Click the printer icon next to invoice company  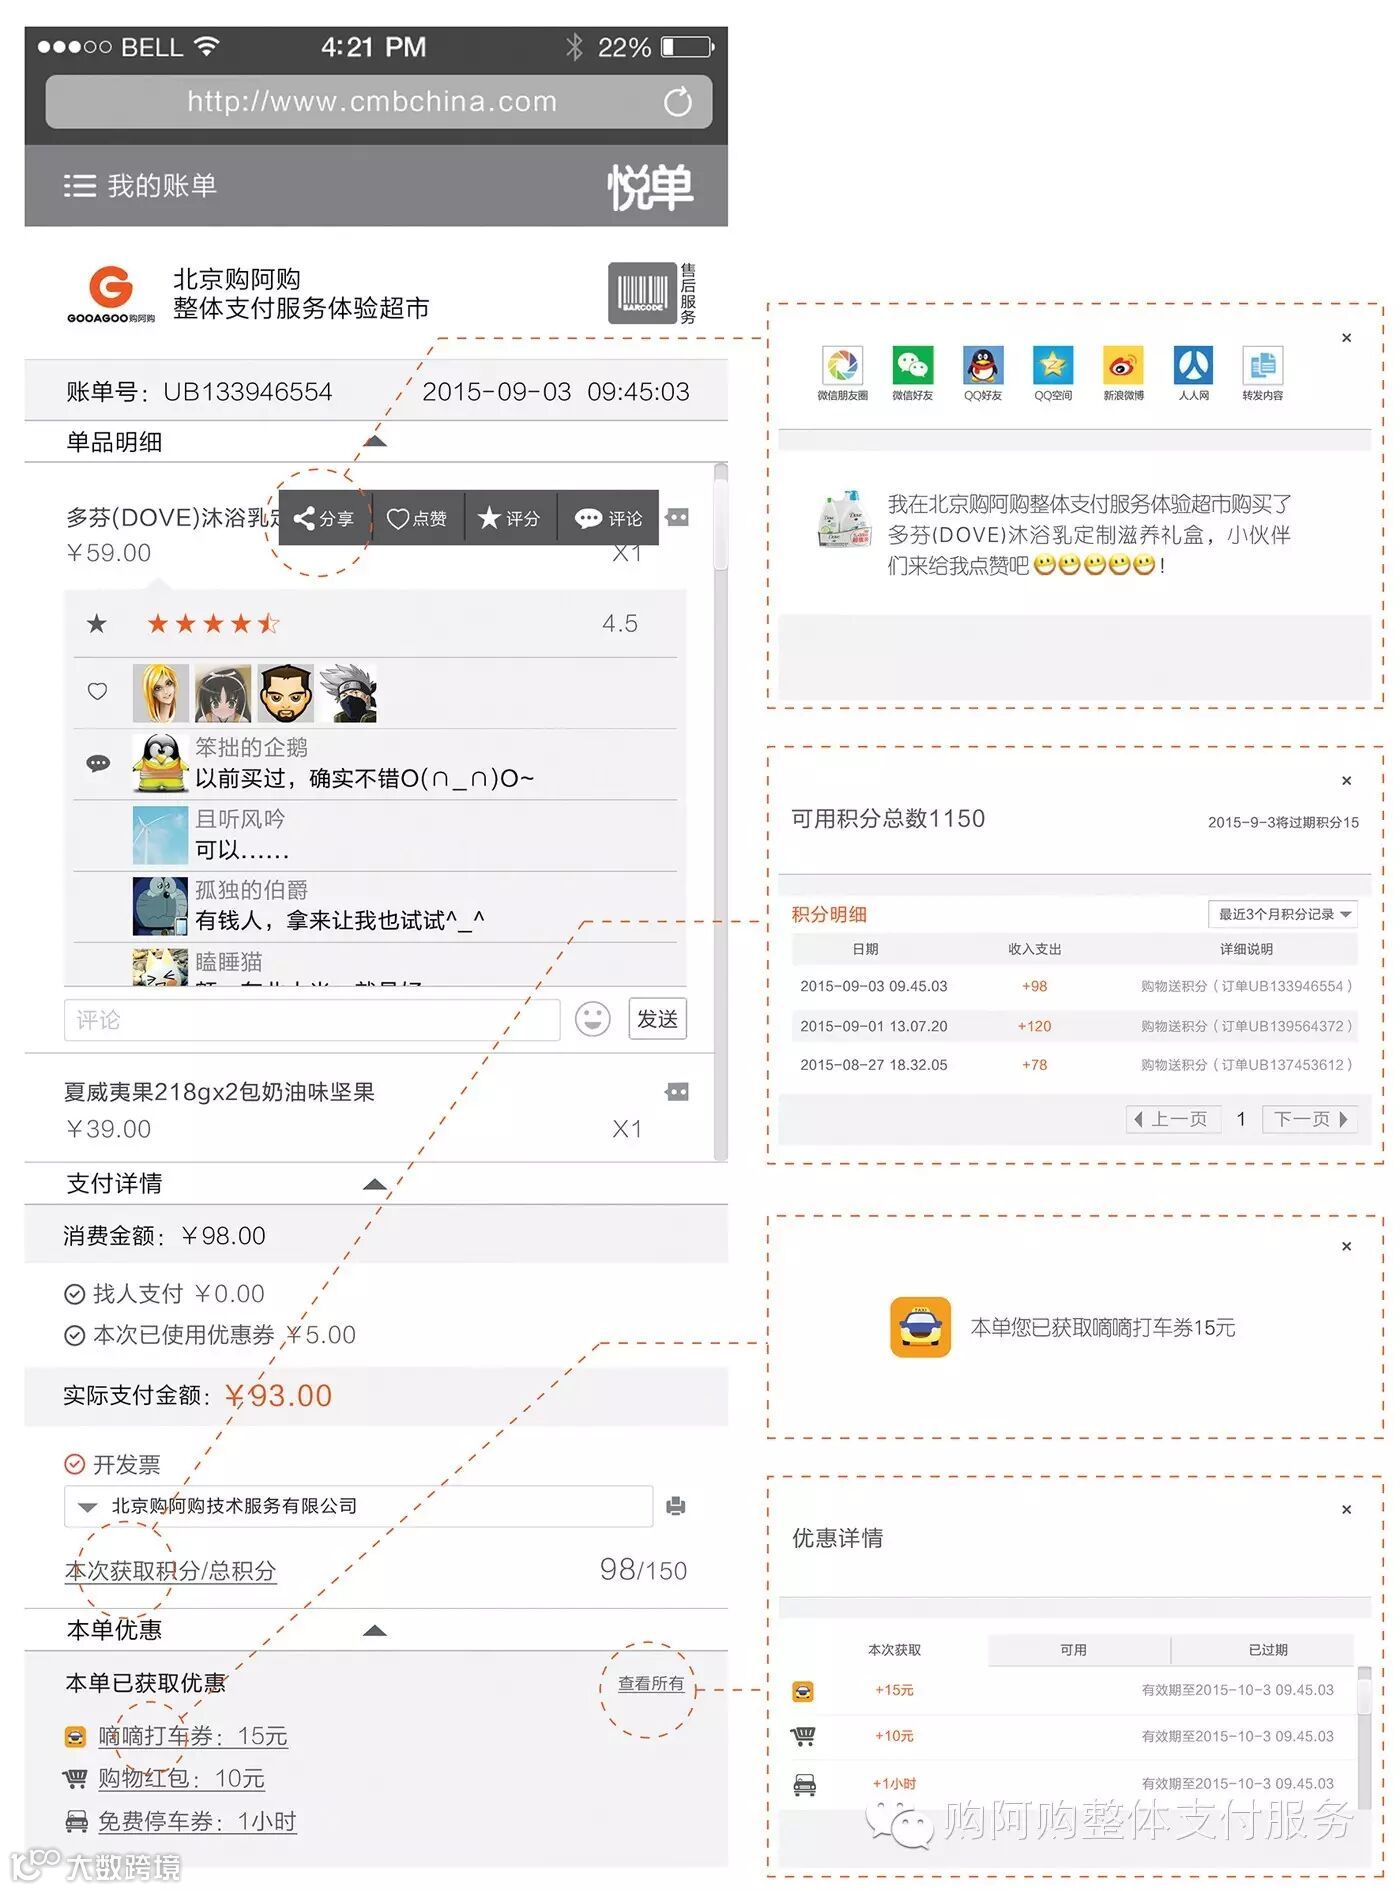coord(676,1506)
